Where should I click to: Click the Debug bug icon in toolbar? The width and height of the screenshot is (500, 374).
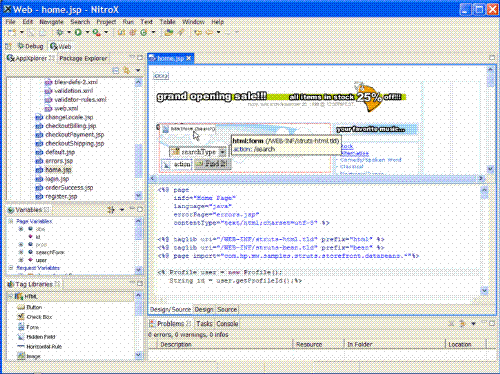click(60, 32)
